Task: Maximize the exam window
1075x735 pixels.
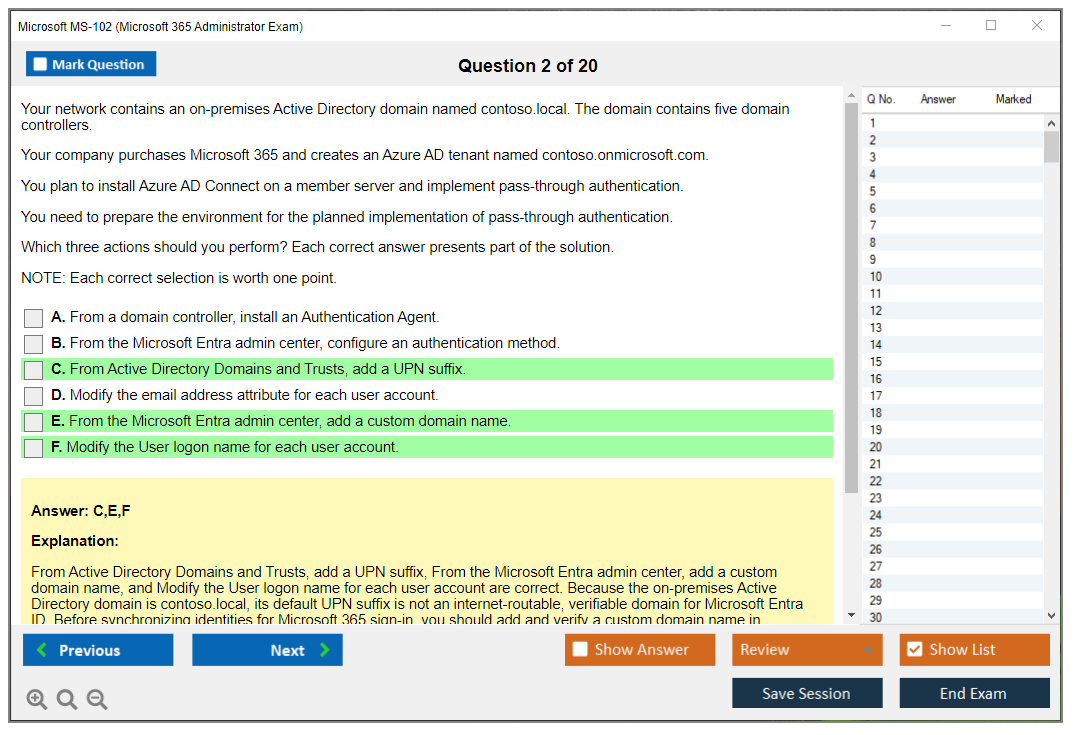Action: pyautogui.click(x=991, y=25)
